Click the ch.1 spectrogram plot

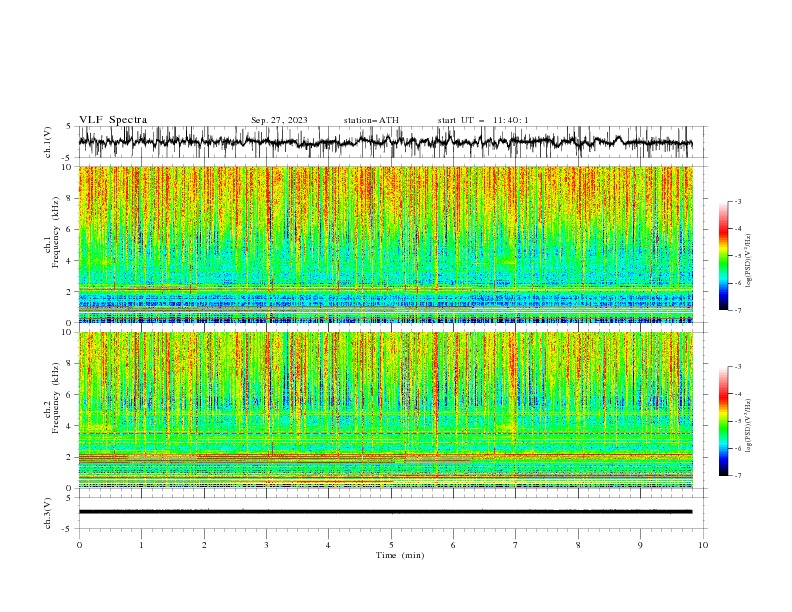tap(386, 244)
